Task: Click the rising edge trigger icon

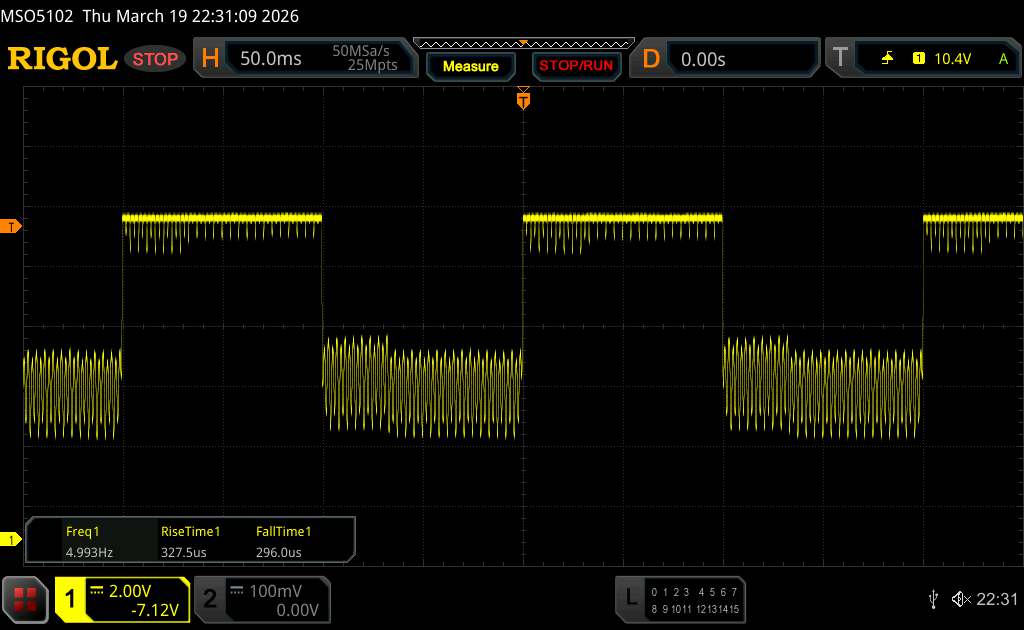Action: point(886,59)
